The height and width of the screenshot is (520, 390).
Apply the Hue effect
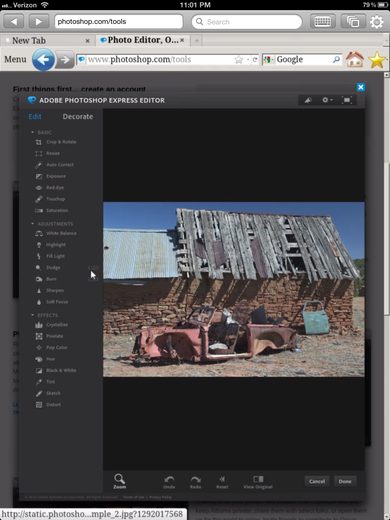point(45,359)
